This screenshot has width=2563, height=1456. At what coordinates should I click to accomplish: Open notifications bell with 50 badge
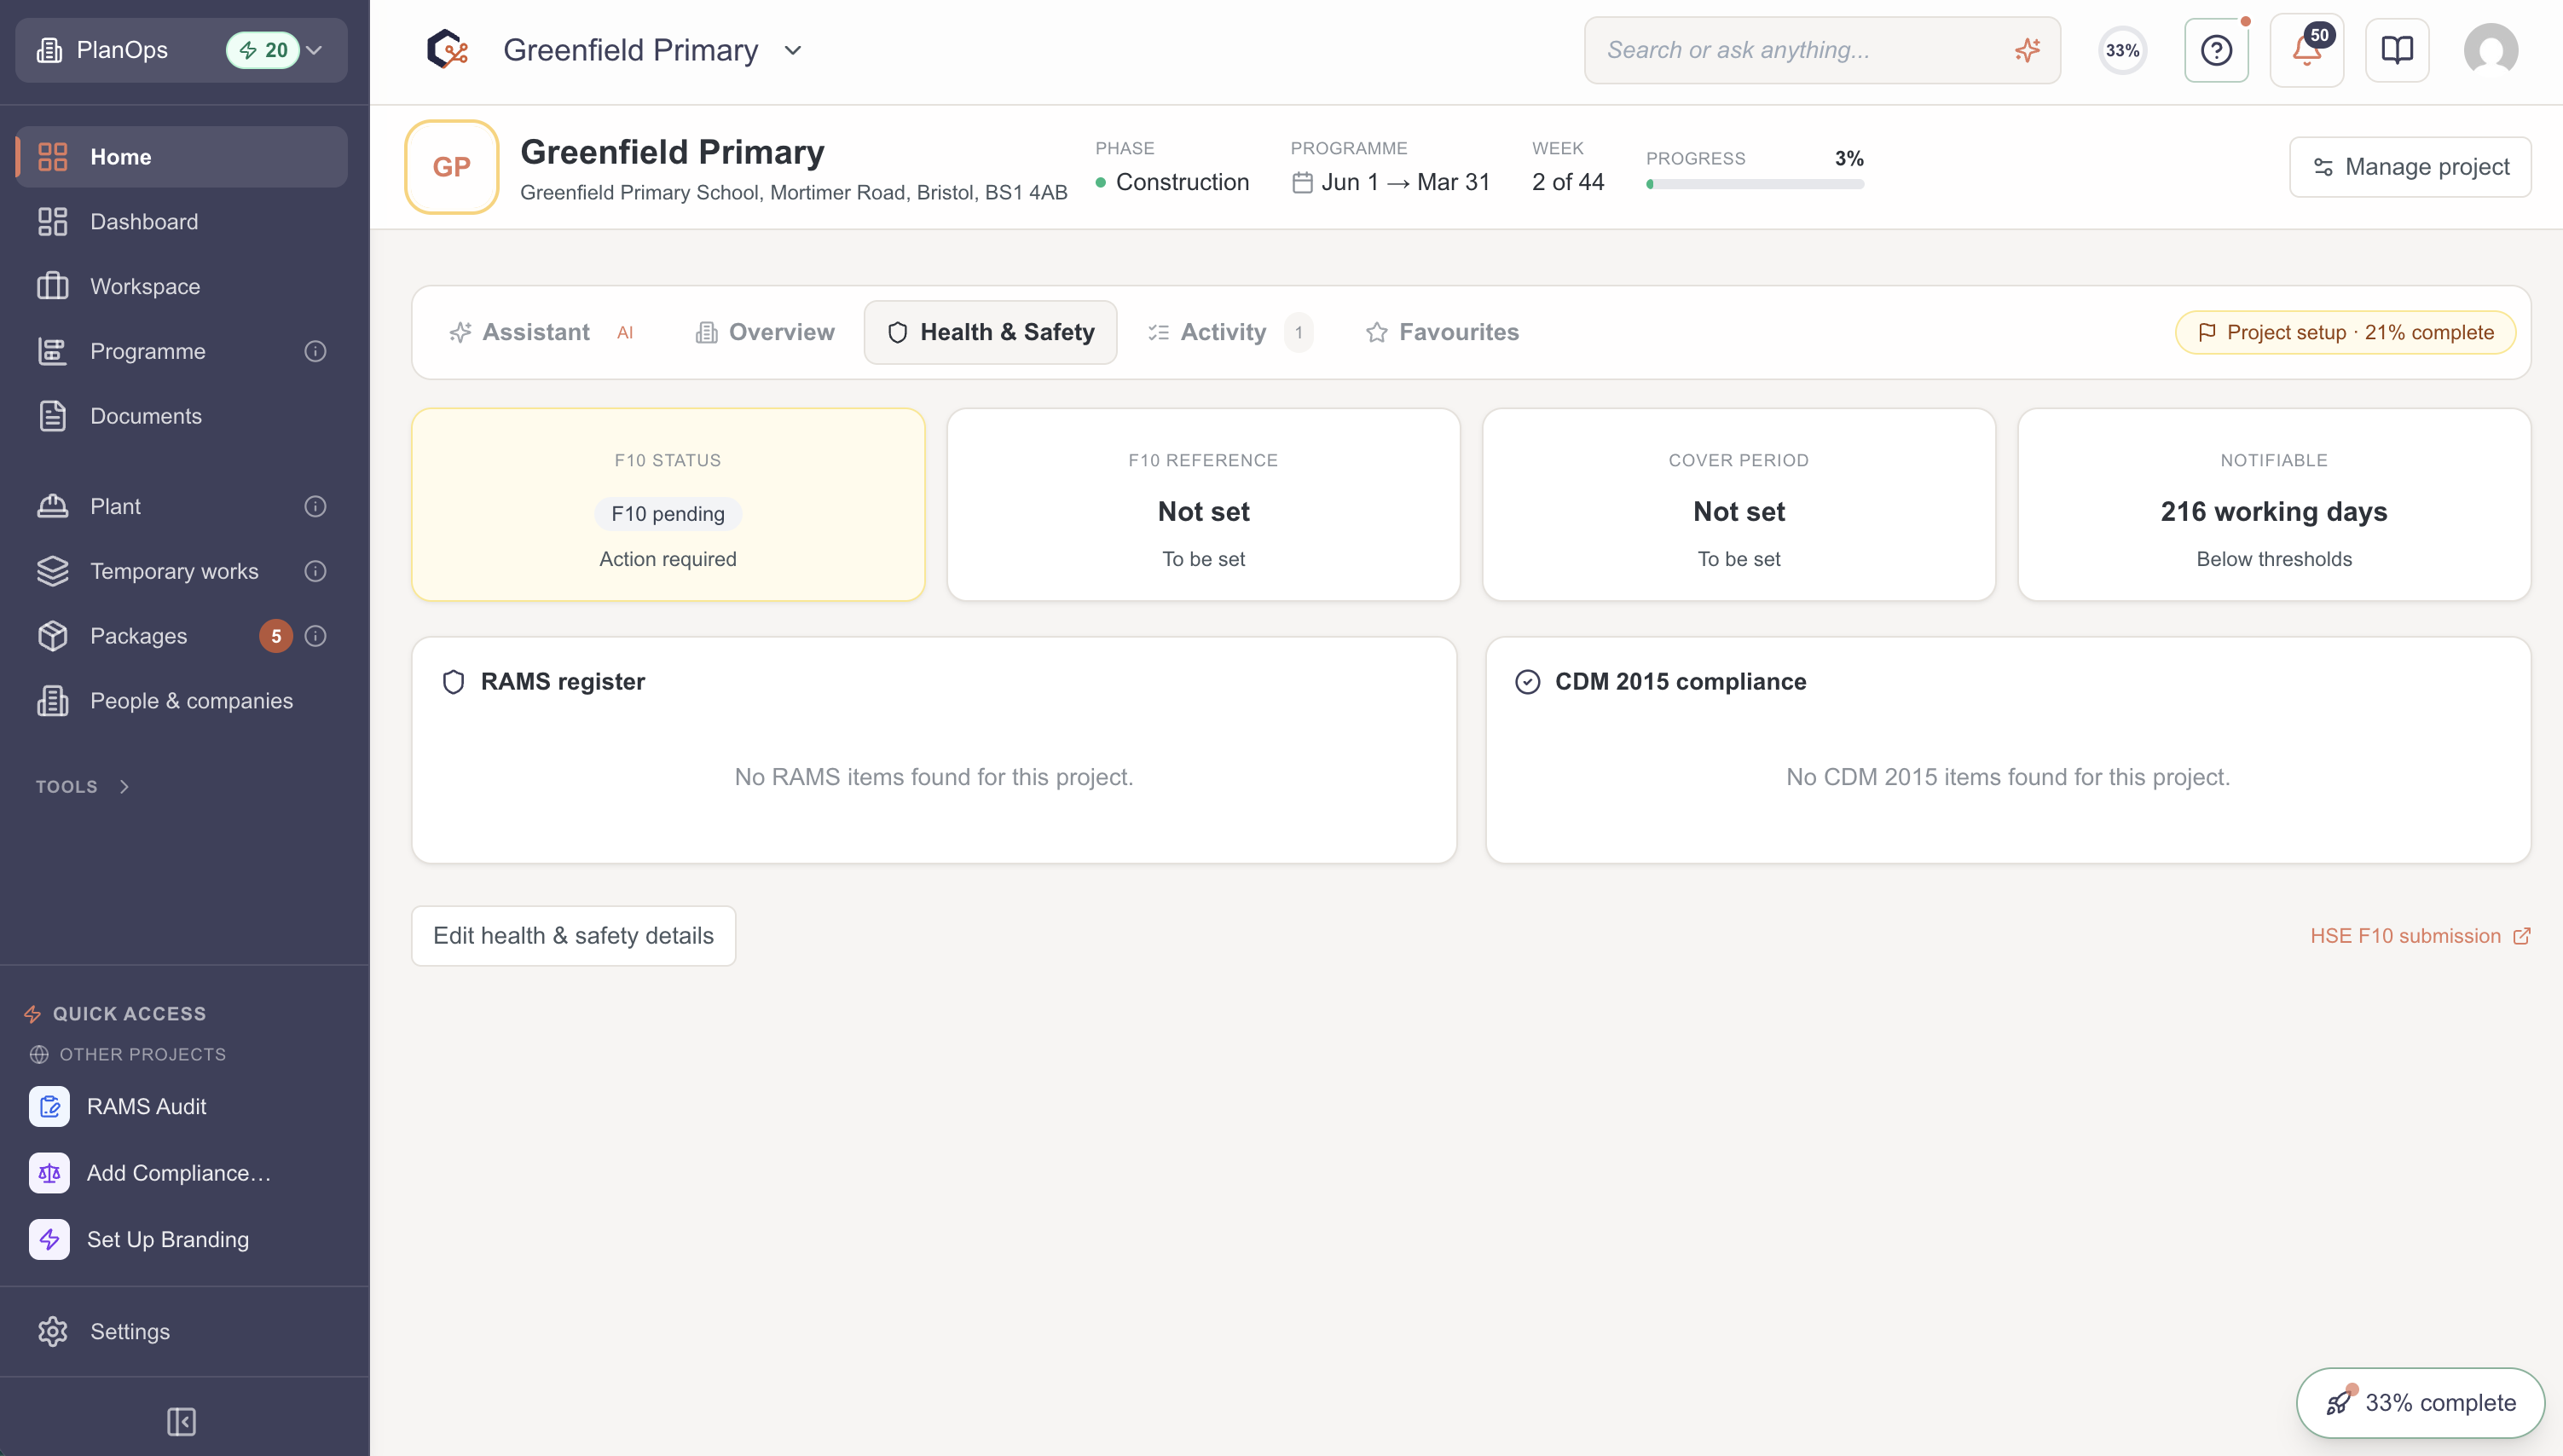point(2306,50)
